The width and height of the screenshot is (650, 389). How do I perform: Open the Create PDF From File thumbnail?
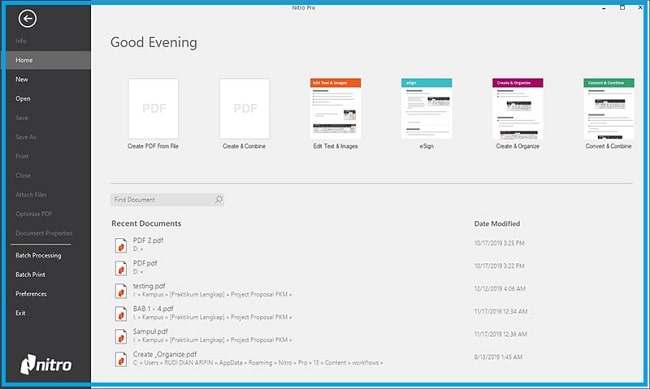coord(153,109)
